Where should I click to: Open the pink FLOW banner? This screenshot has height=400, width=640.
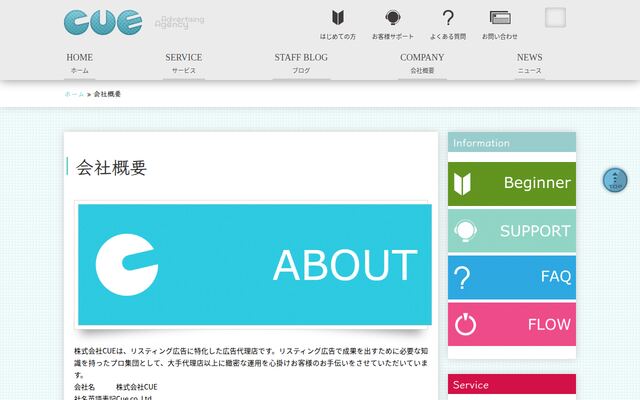pos(512,324)
